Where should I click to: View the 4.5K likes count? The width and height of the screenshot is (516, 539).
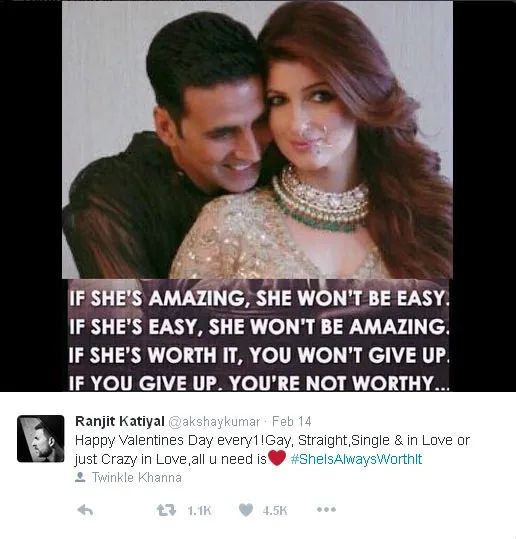pos(275,510)
